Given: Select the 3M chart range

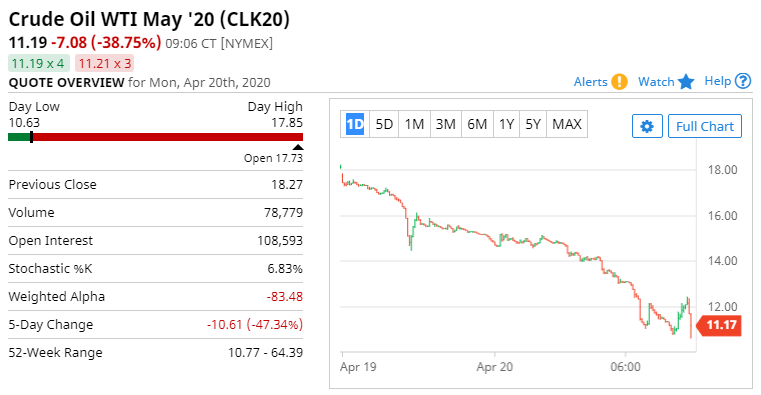Looking at the screenshot, I should coord(446,124).
